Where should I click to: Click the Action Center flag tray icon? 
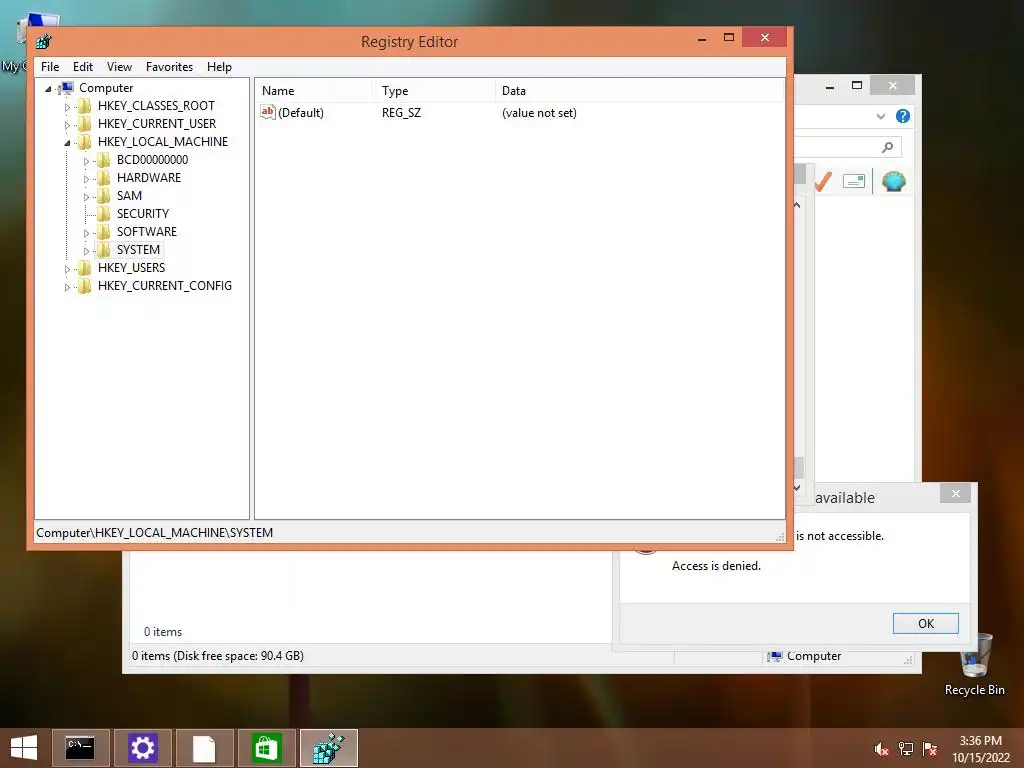930,749
